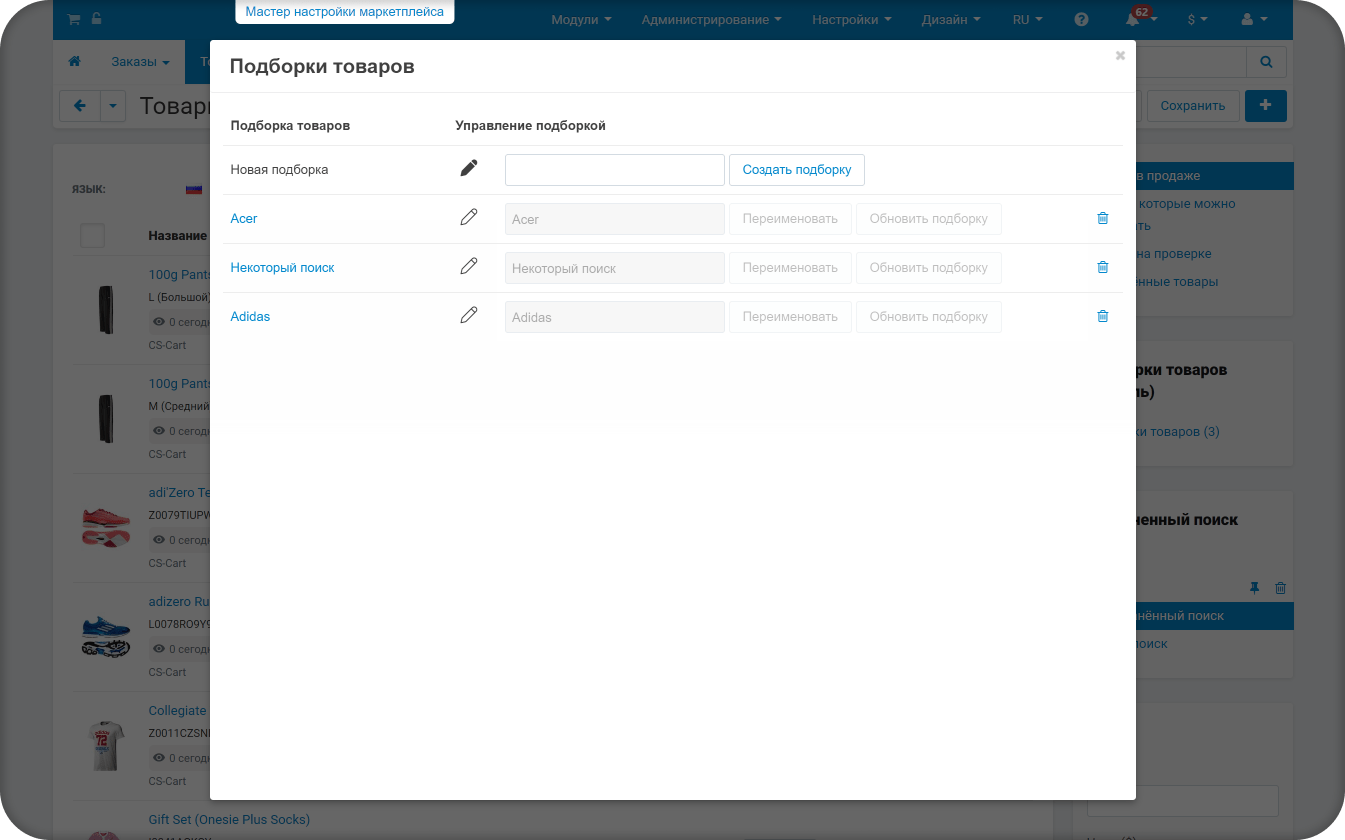The width and height of the screenshot is (1345, 840).
Task: Click the Некоторый поиск name input field
Action: 615,268
